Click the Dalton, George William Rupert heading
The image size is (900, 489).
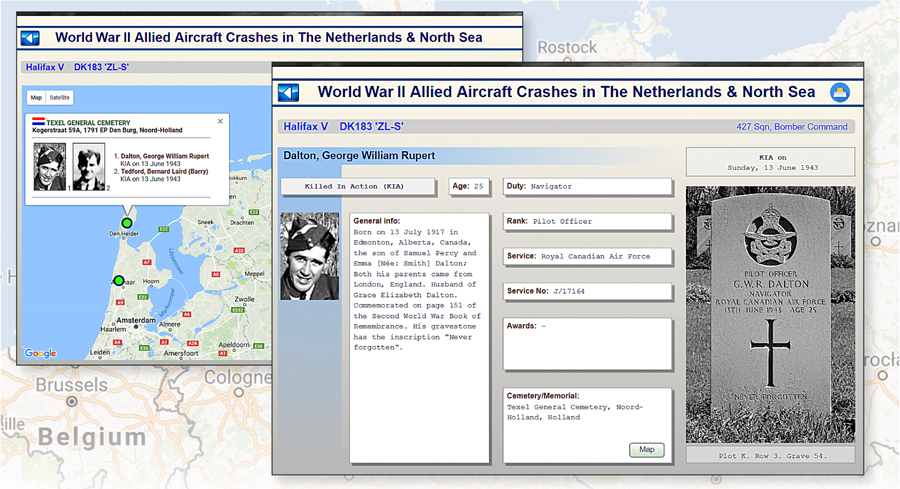coord(359,156)
